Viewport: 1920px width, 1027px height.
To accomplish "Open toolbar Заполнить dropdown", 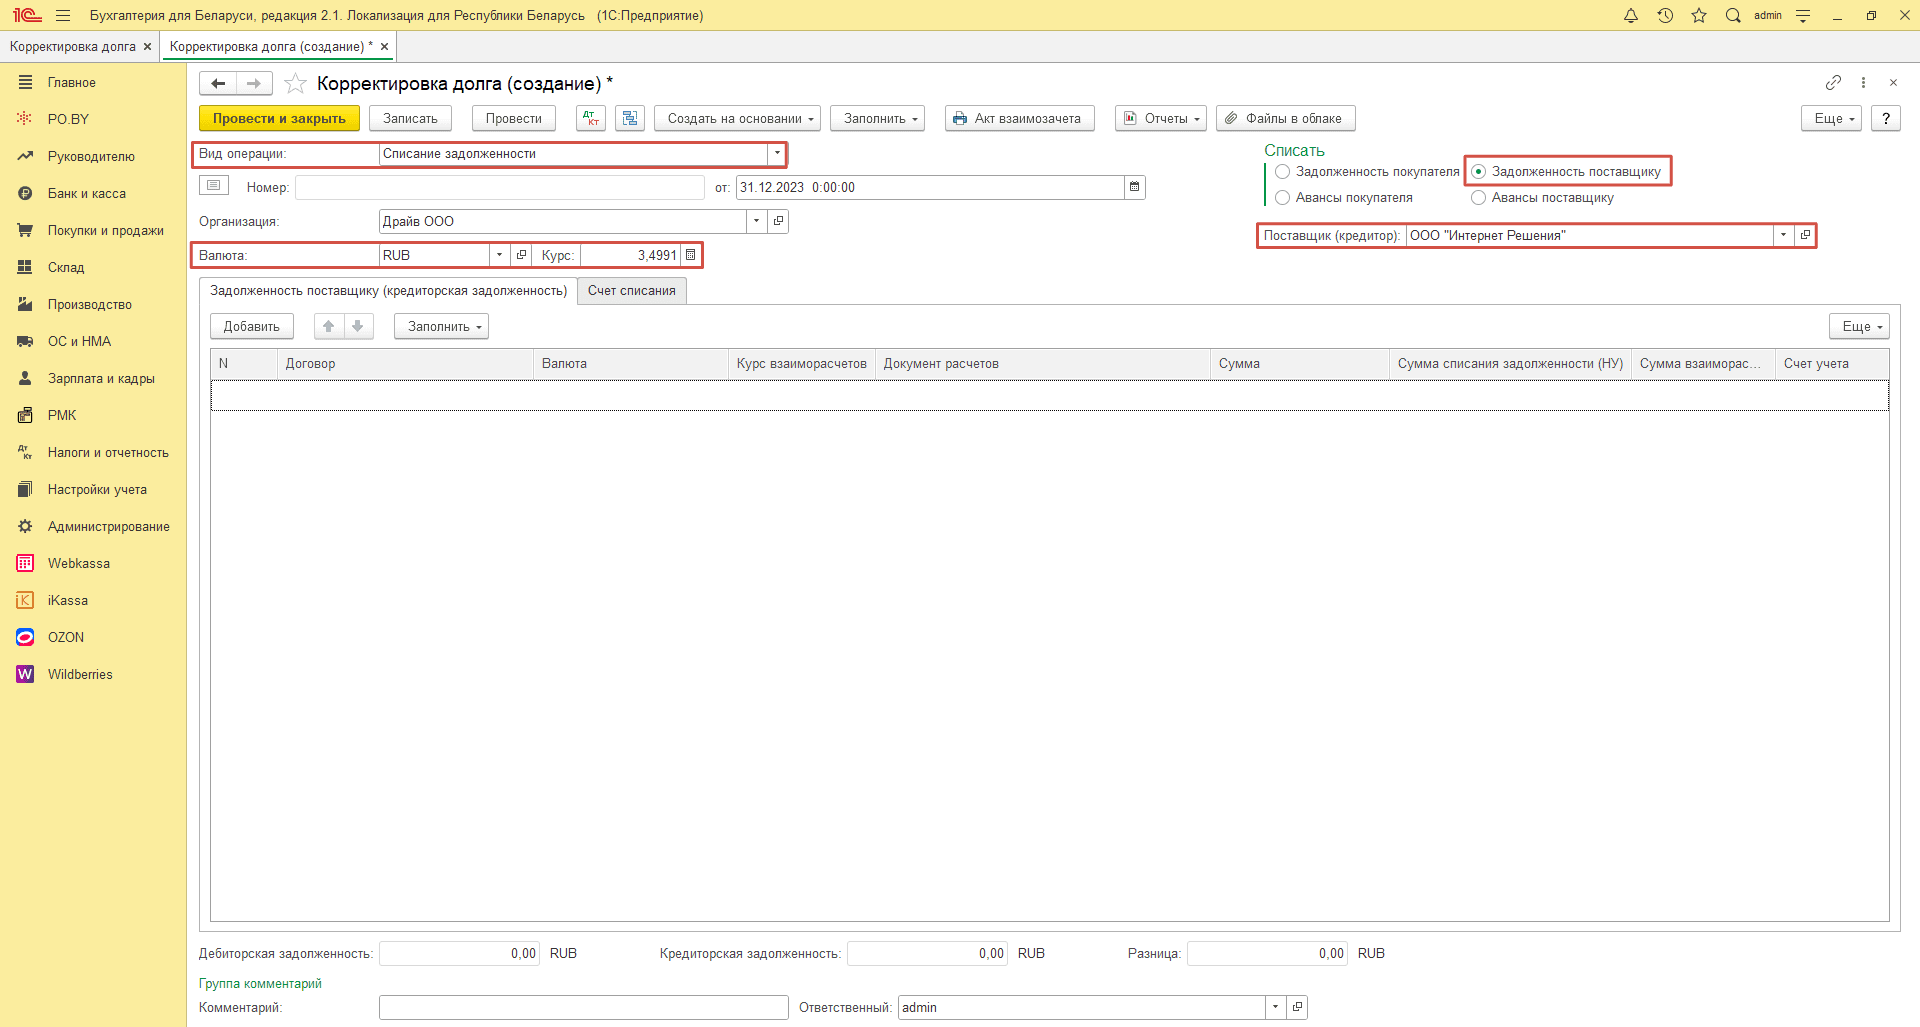I will point(877,118).
